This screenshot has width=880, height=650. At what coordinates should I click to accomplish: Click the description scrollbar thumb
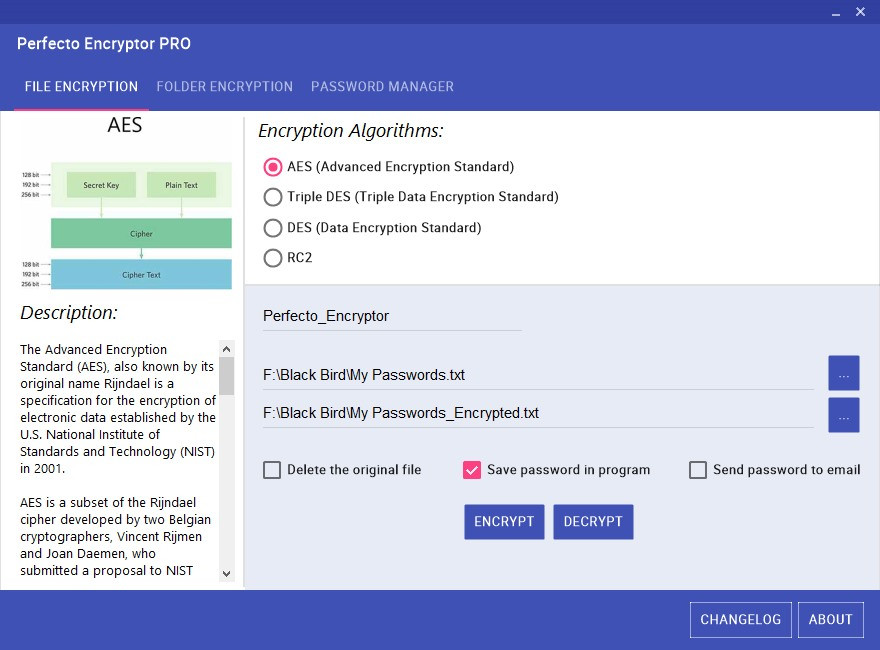[x=226, y=376]
